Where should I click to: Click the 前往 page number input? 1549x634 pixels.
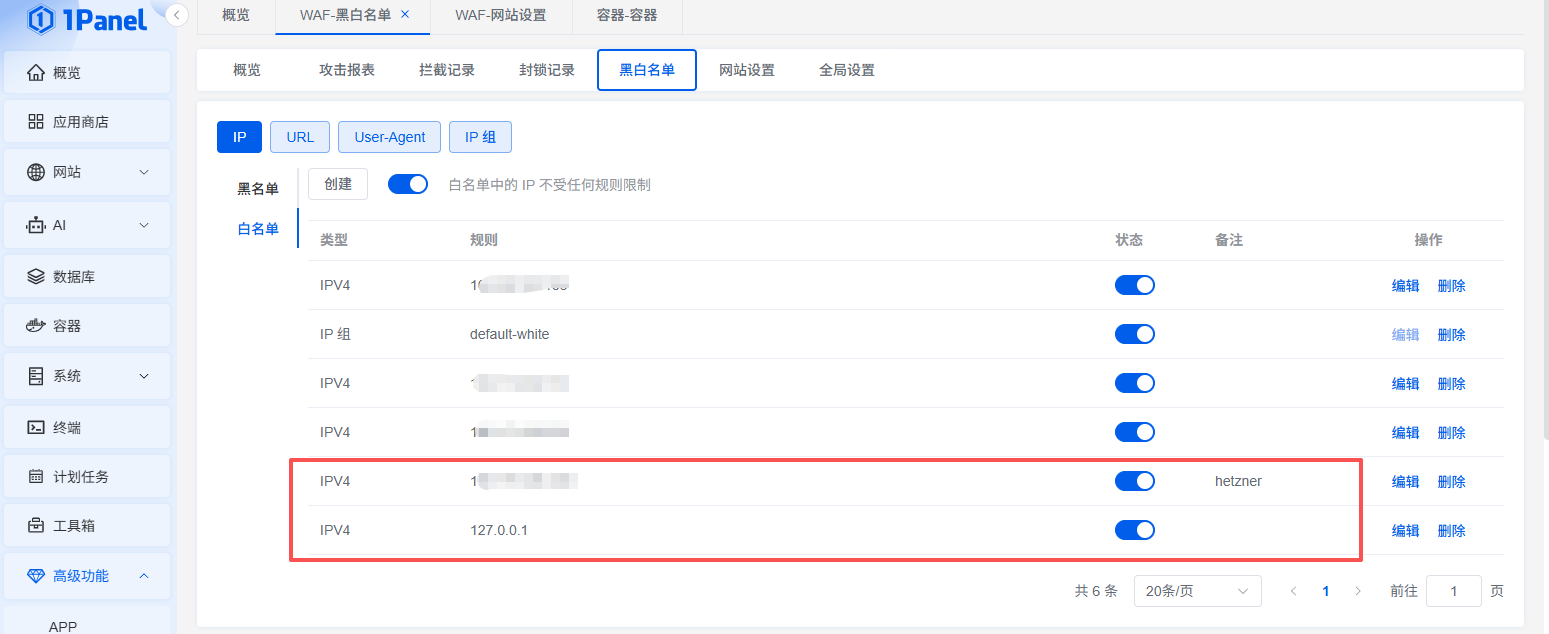1453,591
